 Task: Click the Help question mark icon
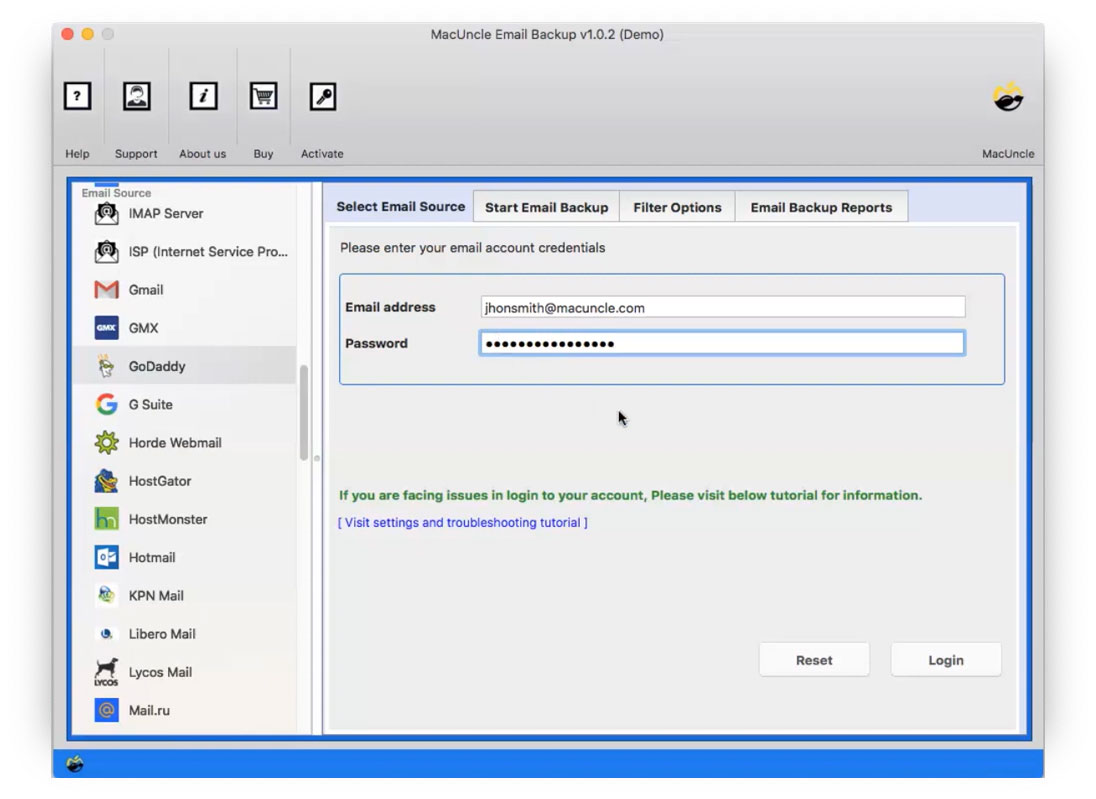[x=77, y=96]
